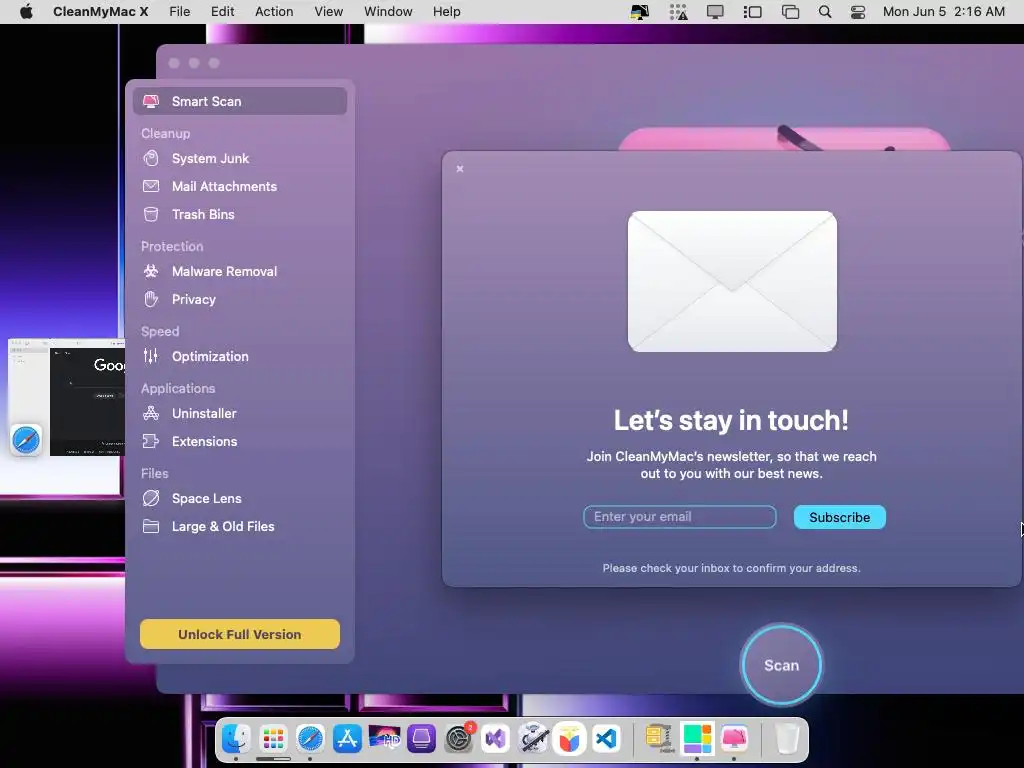The height and width of the screenshot is (768, 1024).
Task: Open Safari from the dock
Action: point(310,739)
